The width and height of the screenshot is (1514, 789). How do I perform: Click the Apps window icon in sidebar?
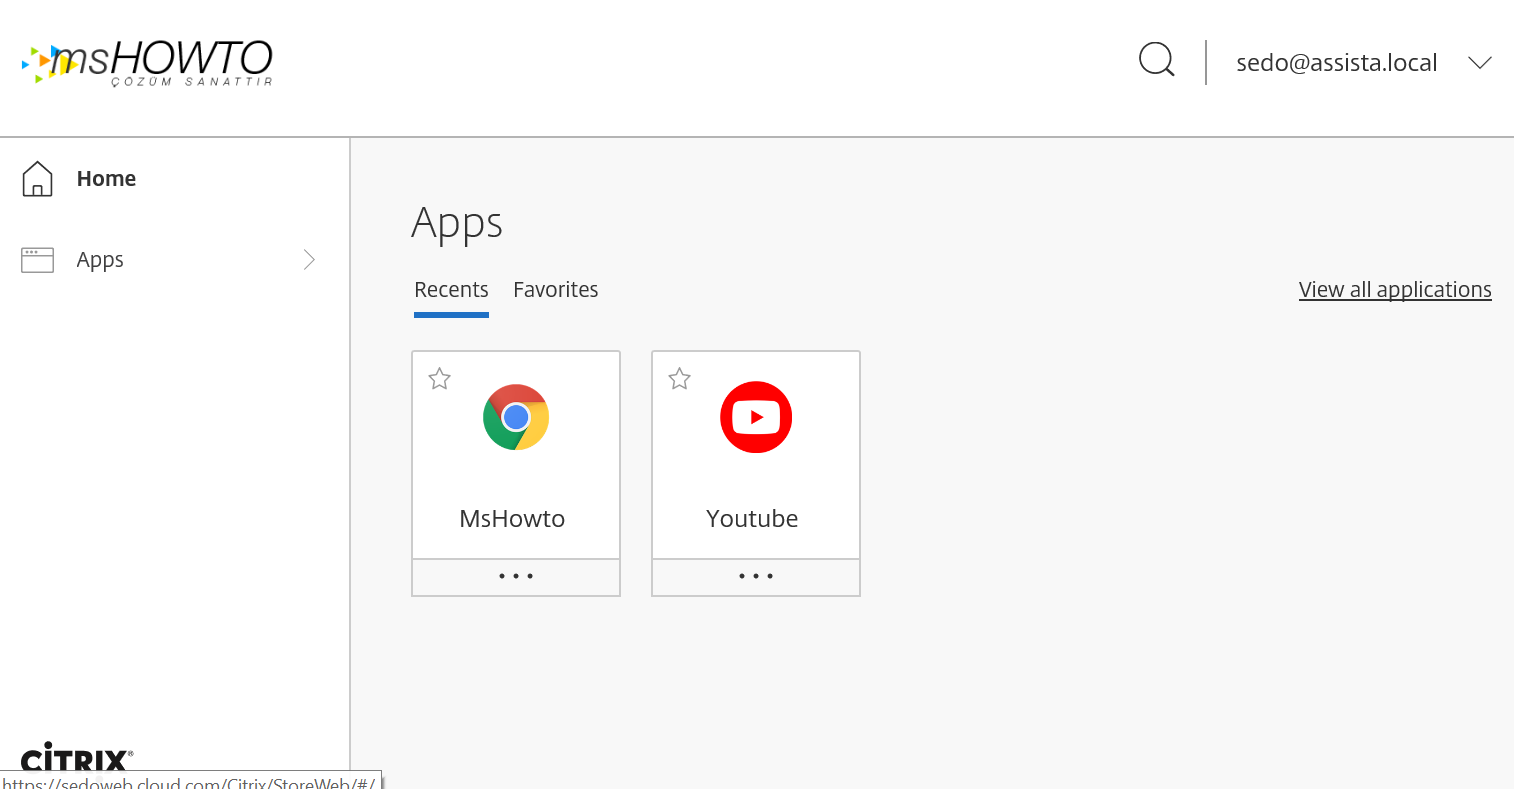pyautogui.click(x=37, y=260)
